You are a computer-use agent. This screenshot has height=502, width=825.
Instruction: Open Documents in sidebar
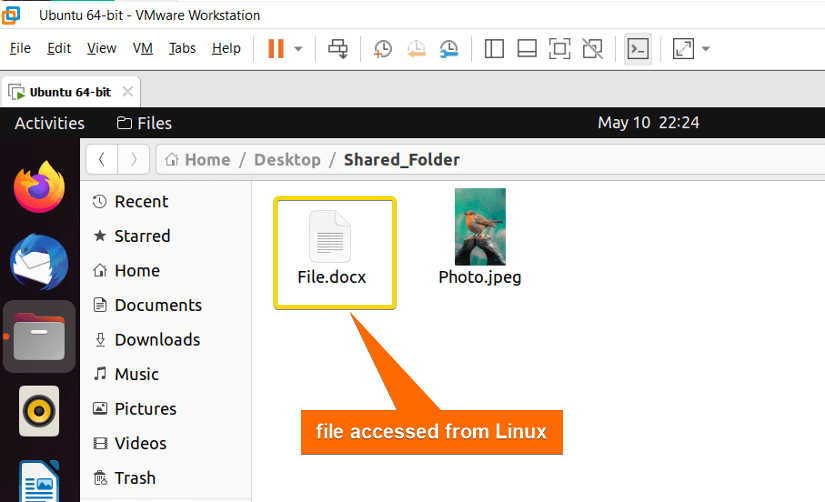[x=166, y=305]
